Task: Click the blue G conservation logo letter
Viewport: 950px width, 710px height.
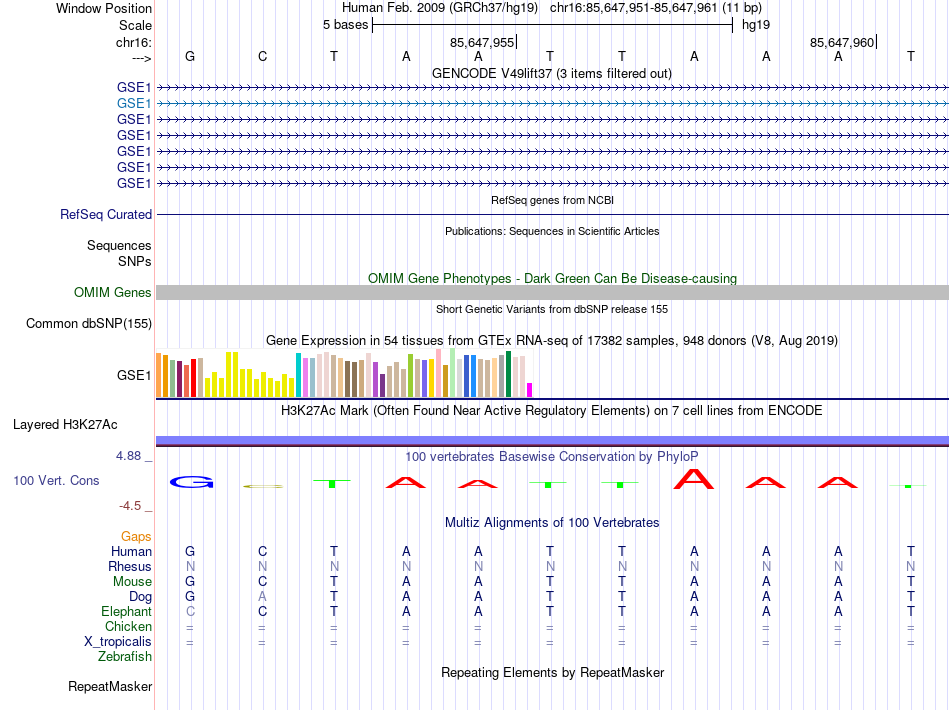Action: [191, 482]
